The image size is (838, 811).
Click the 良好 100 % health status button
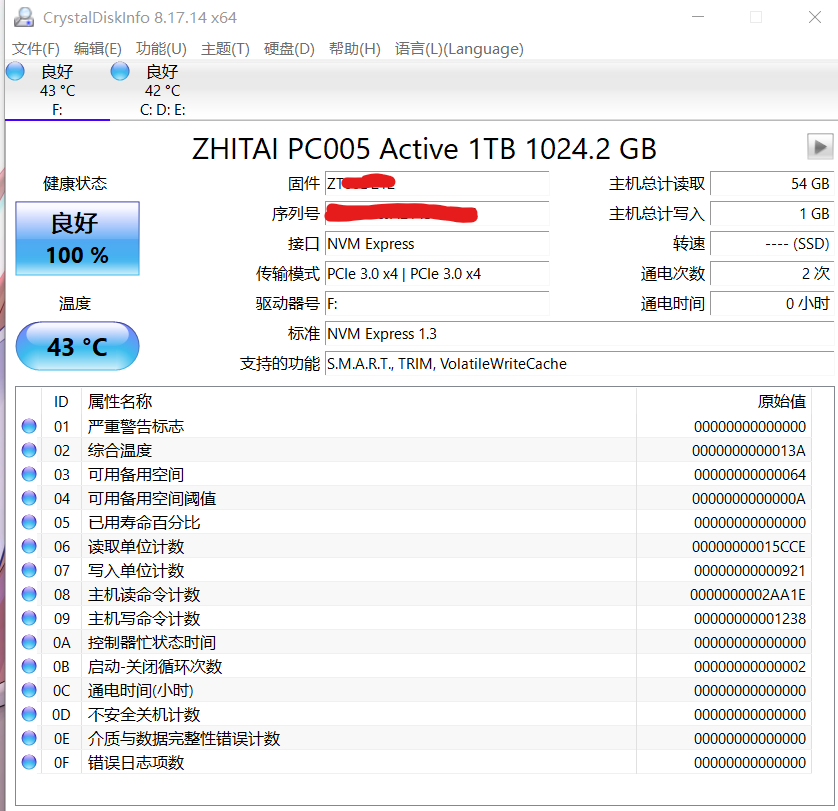tap(77, 238)
